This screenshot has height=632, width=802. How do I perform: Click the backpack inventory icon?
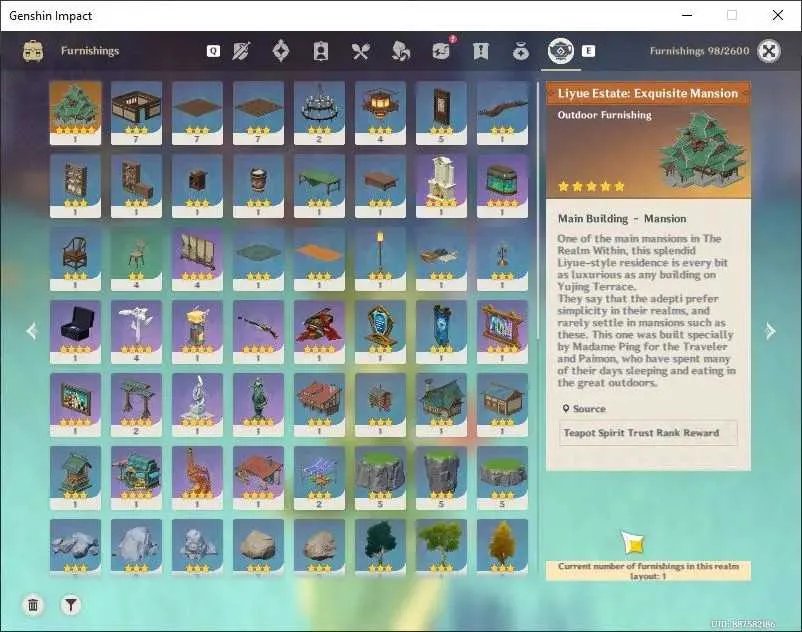pos(33,51)
